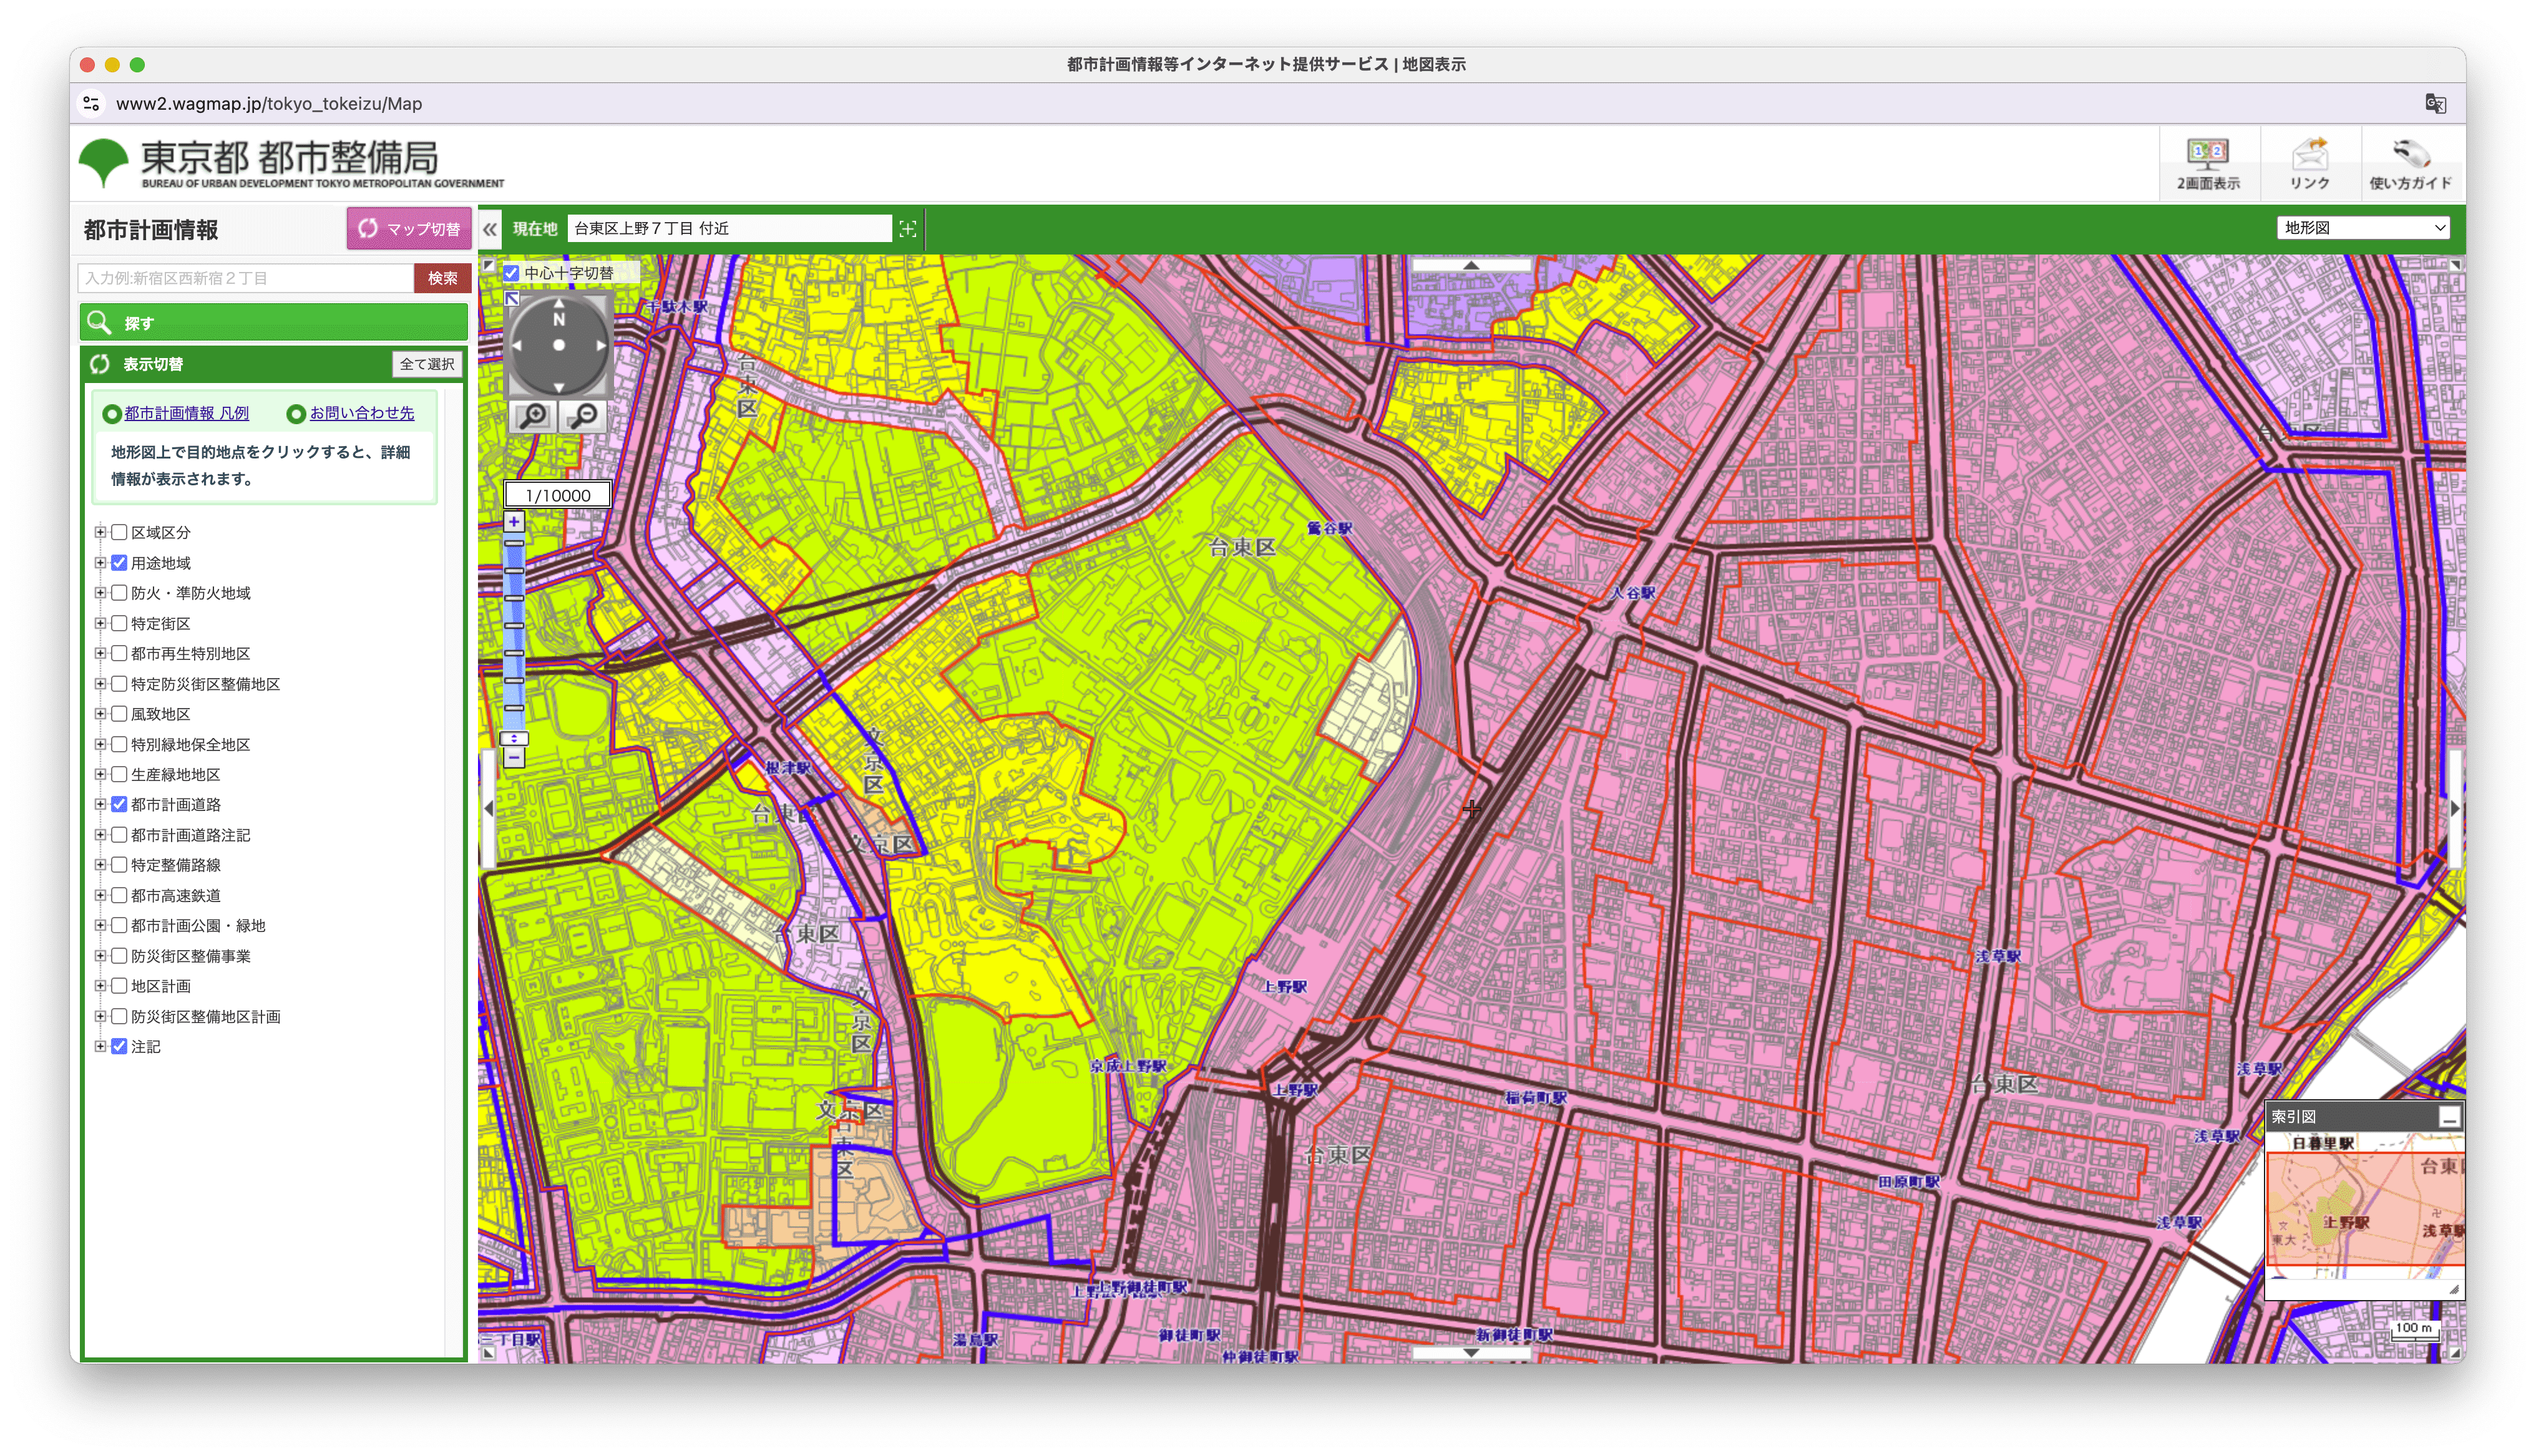Click the magnifier zoom-in icon under compass
This screenshot has width=2536, height=1456.
click(534, 415)
